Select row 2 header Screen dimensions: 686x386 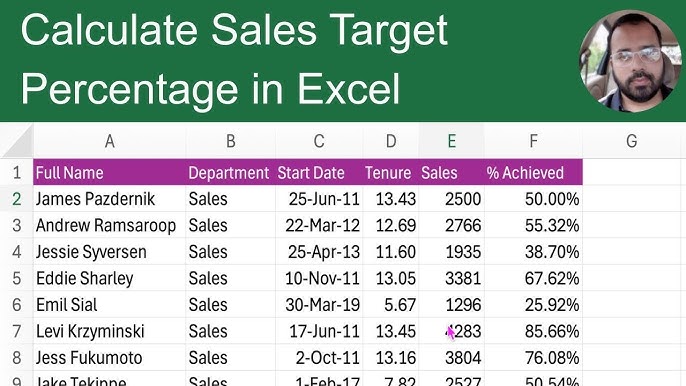17,199
